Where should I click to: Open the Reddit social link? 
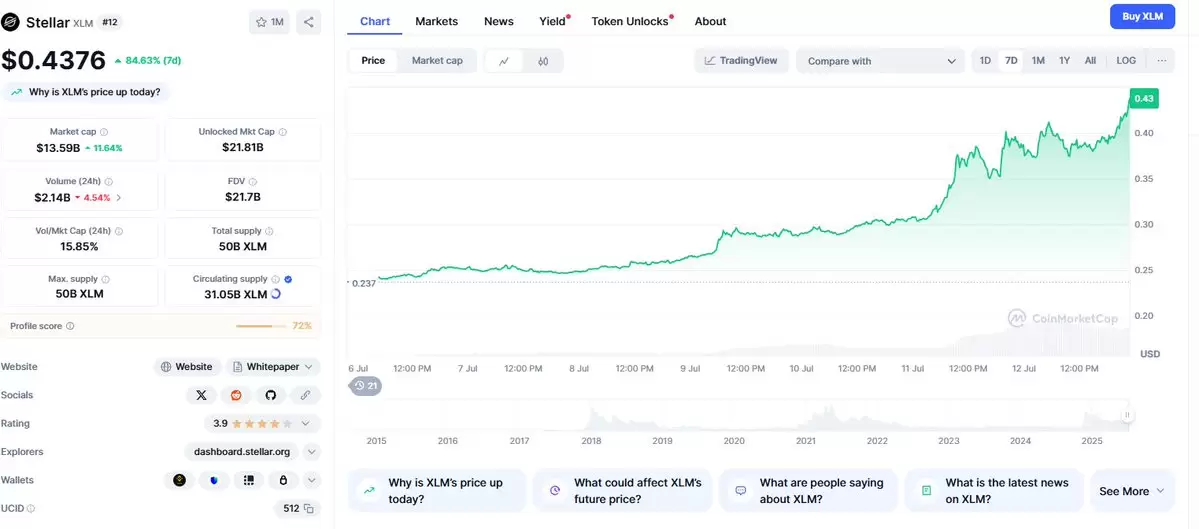pyautogui.click(x=236, y=395)
